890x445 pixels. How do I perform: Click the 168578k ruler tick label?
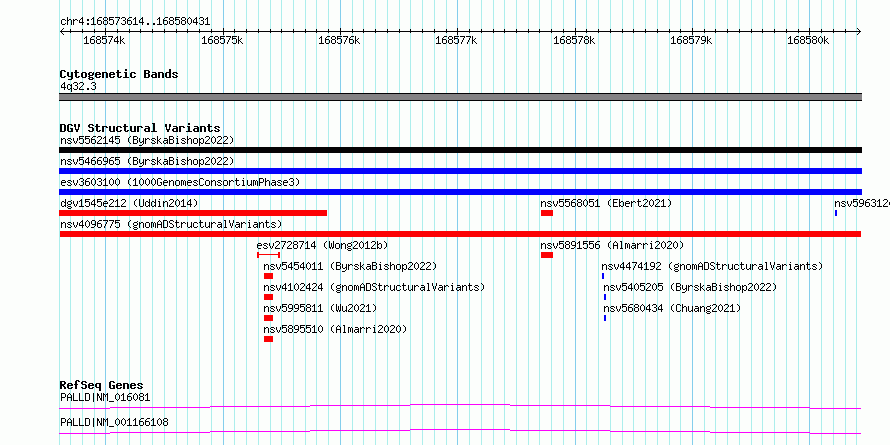coord(574,40)
